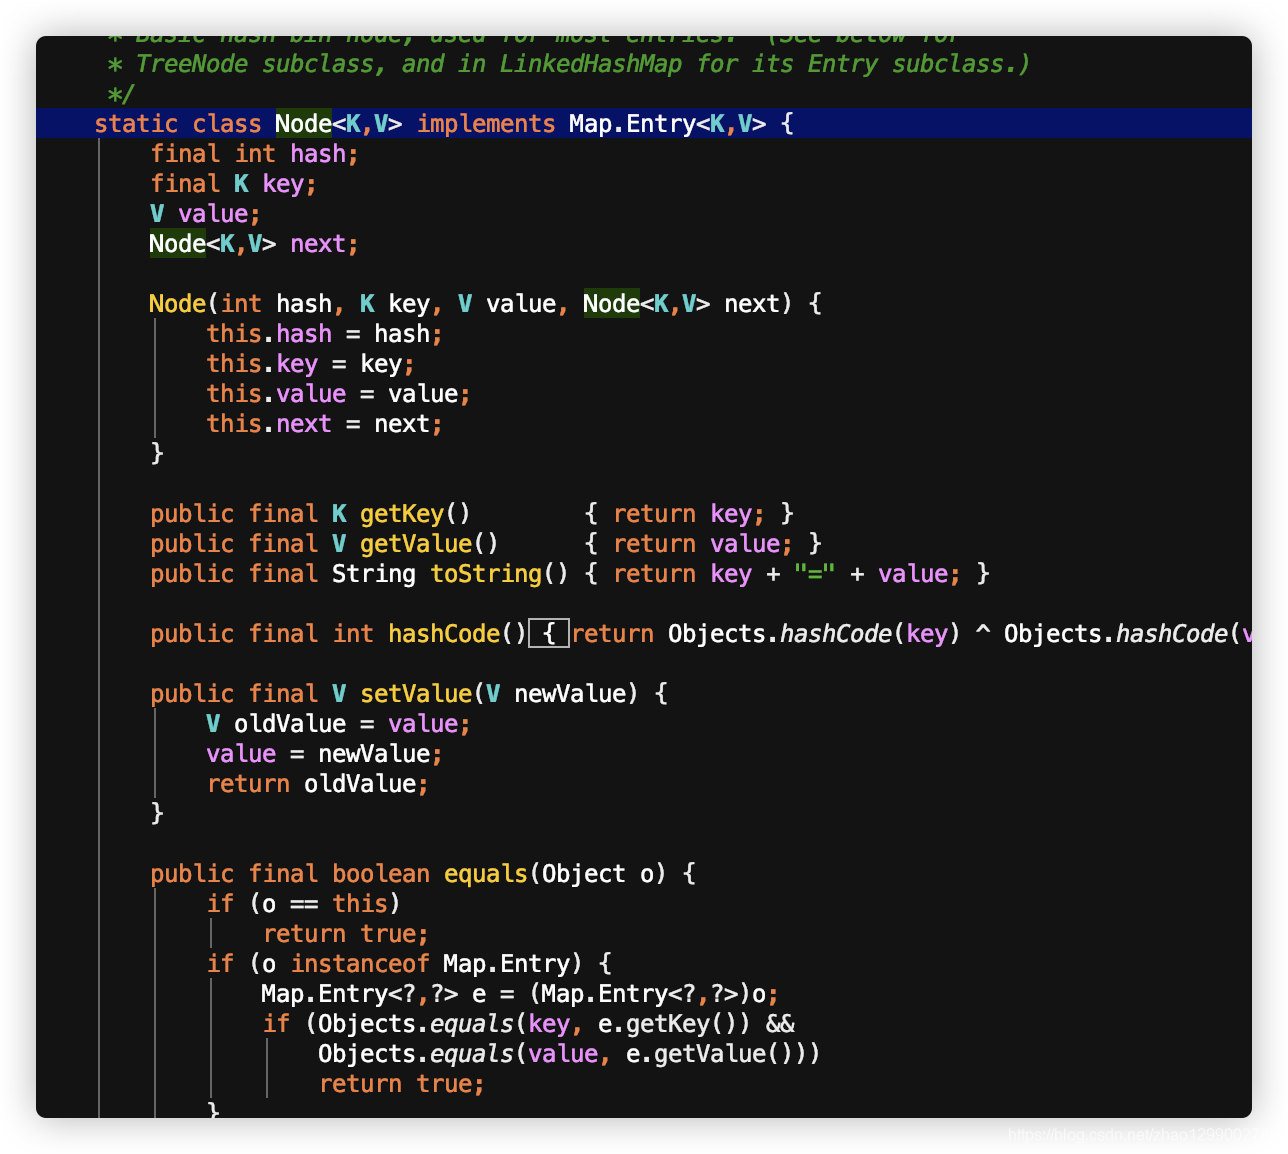Viewport: 1288px width, 1154px height.
Task: Click 'return oldValue;' statement
Action: tap(317, 783)
